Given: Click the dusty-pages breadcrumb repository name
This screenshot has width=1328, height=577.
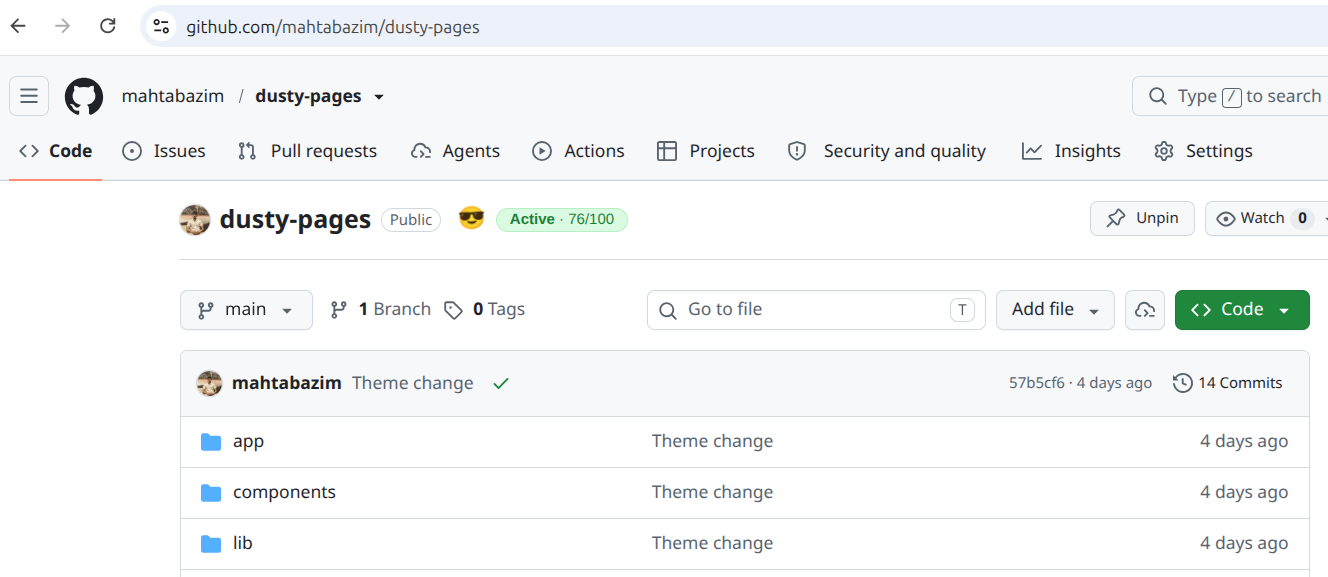Looking at the screenshot, I should (x=308, y=97).
